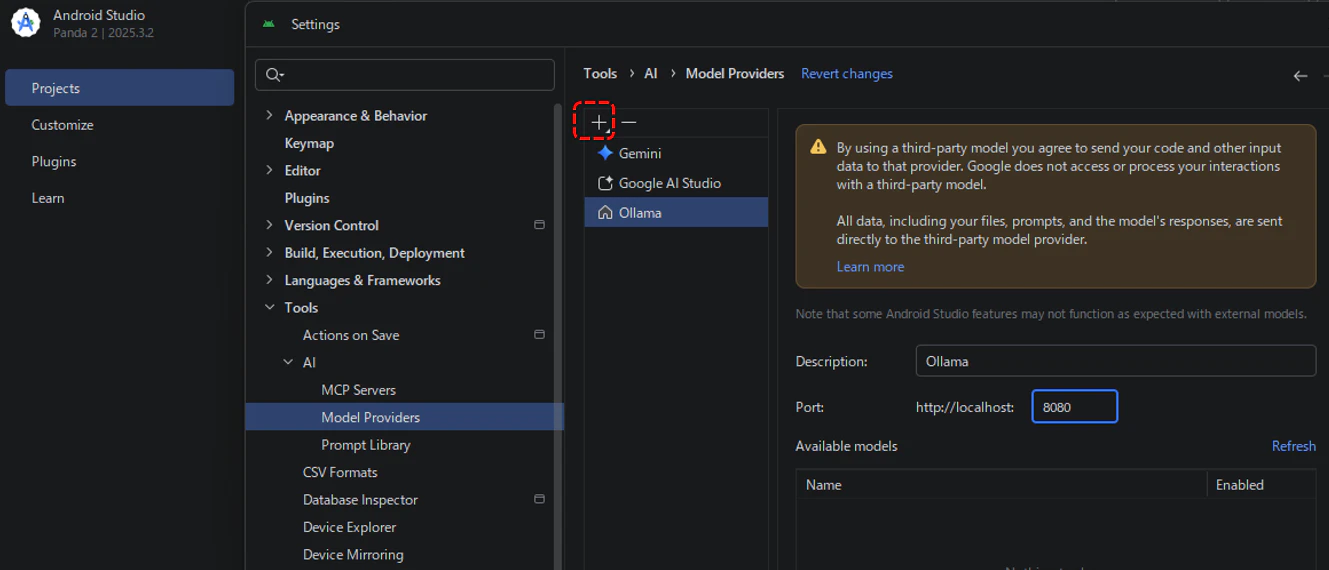Image resolution: width=1329 pixels, height=570 pixels.
Task: Select the Ollama provider row
Action: click(676, 212)
